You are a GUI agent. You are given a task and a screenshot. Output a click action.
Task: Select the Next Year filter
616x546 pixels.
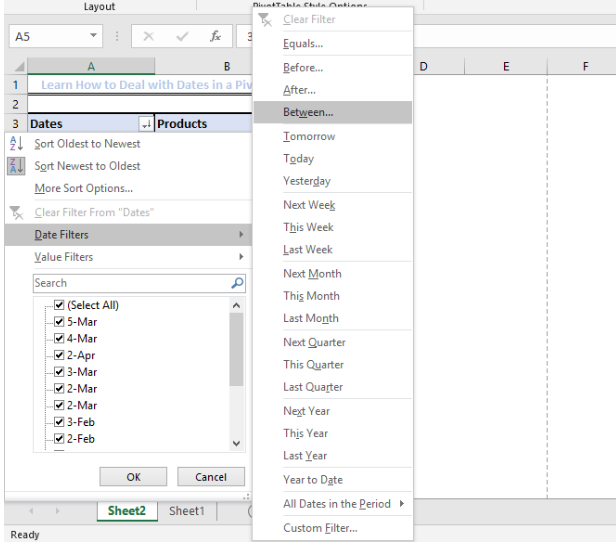(x=333, y=411)
